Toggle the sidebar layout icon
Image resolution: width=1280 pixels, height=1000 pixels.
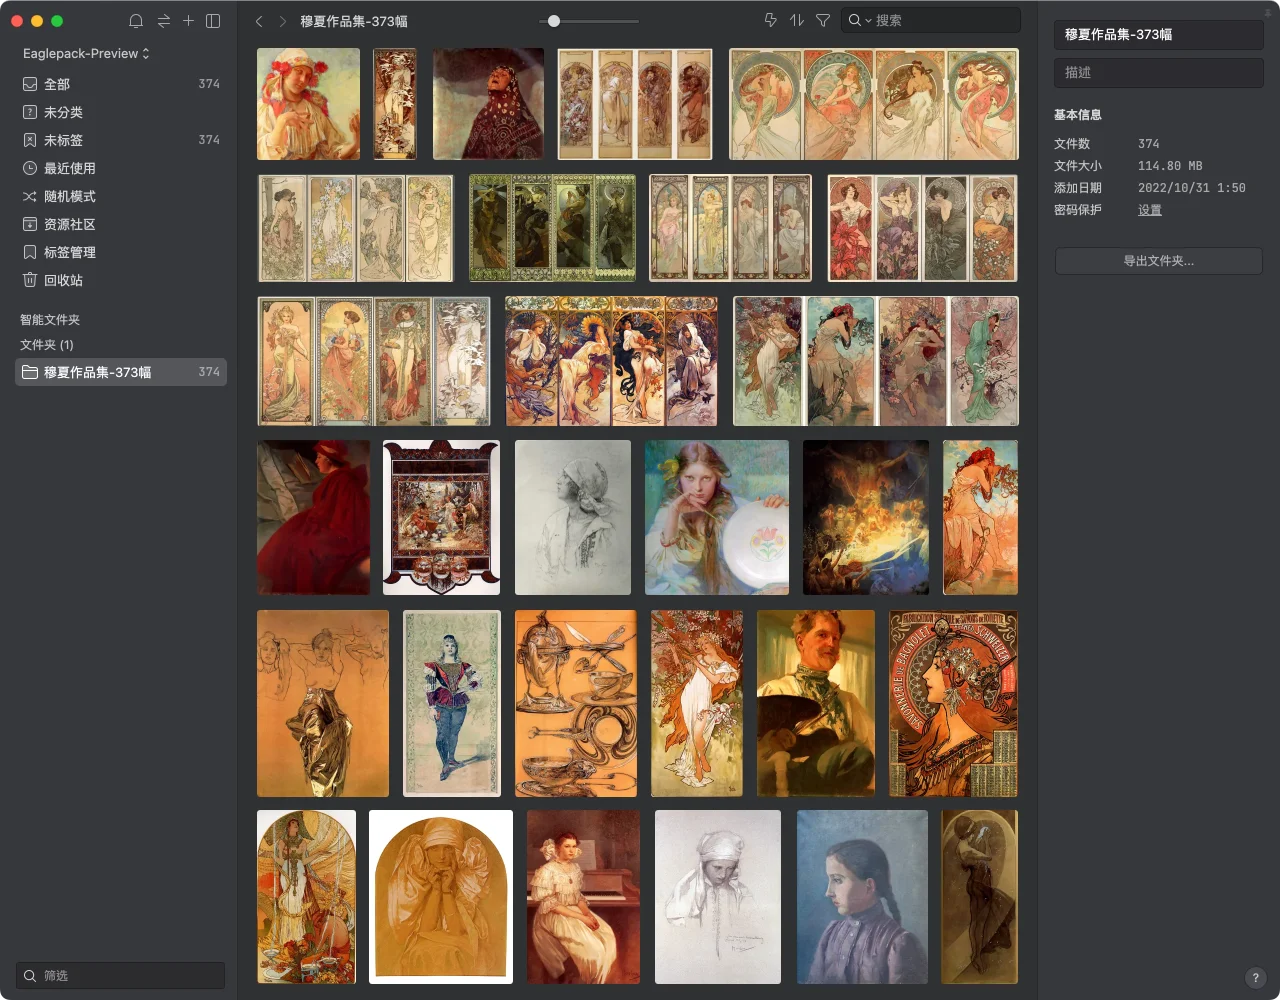pos(213,21)
